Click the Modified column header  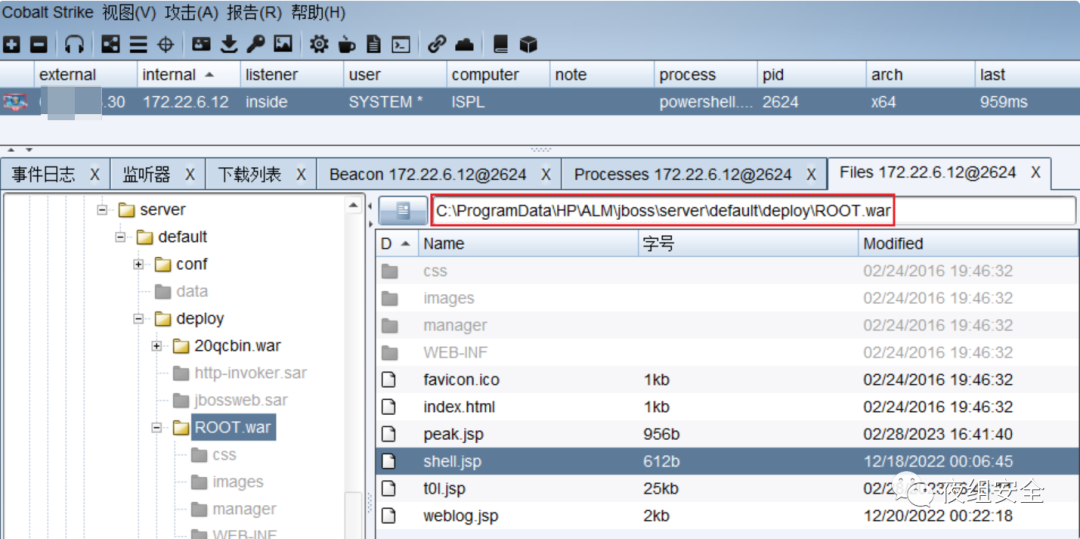tap(968, 244)
